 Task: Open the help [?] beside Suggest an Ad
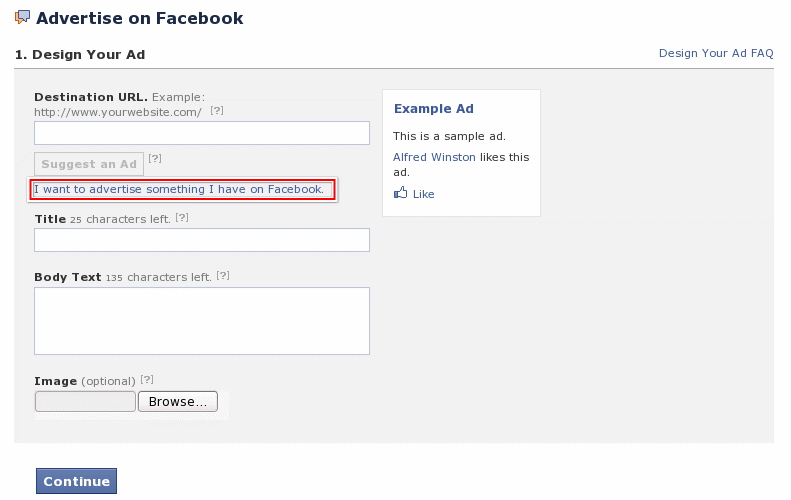pyautogui.click(x=155, y=158)
